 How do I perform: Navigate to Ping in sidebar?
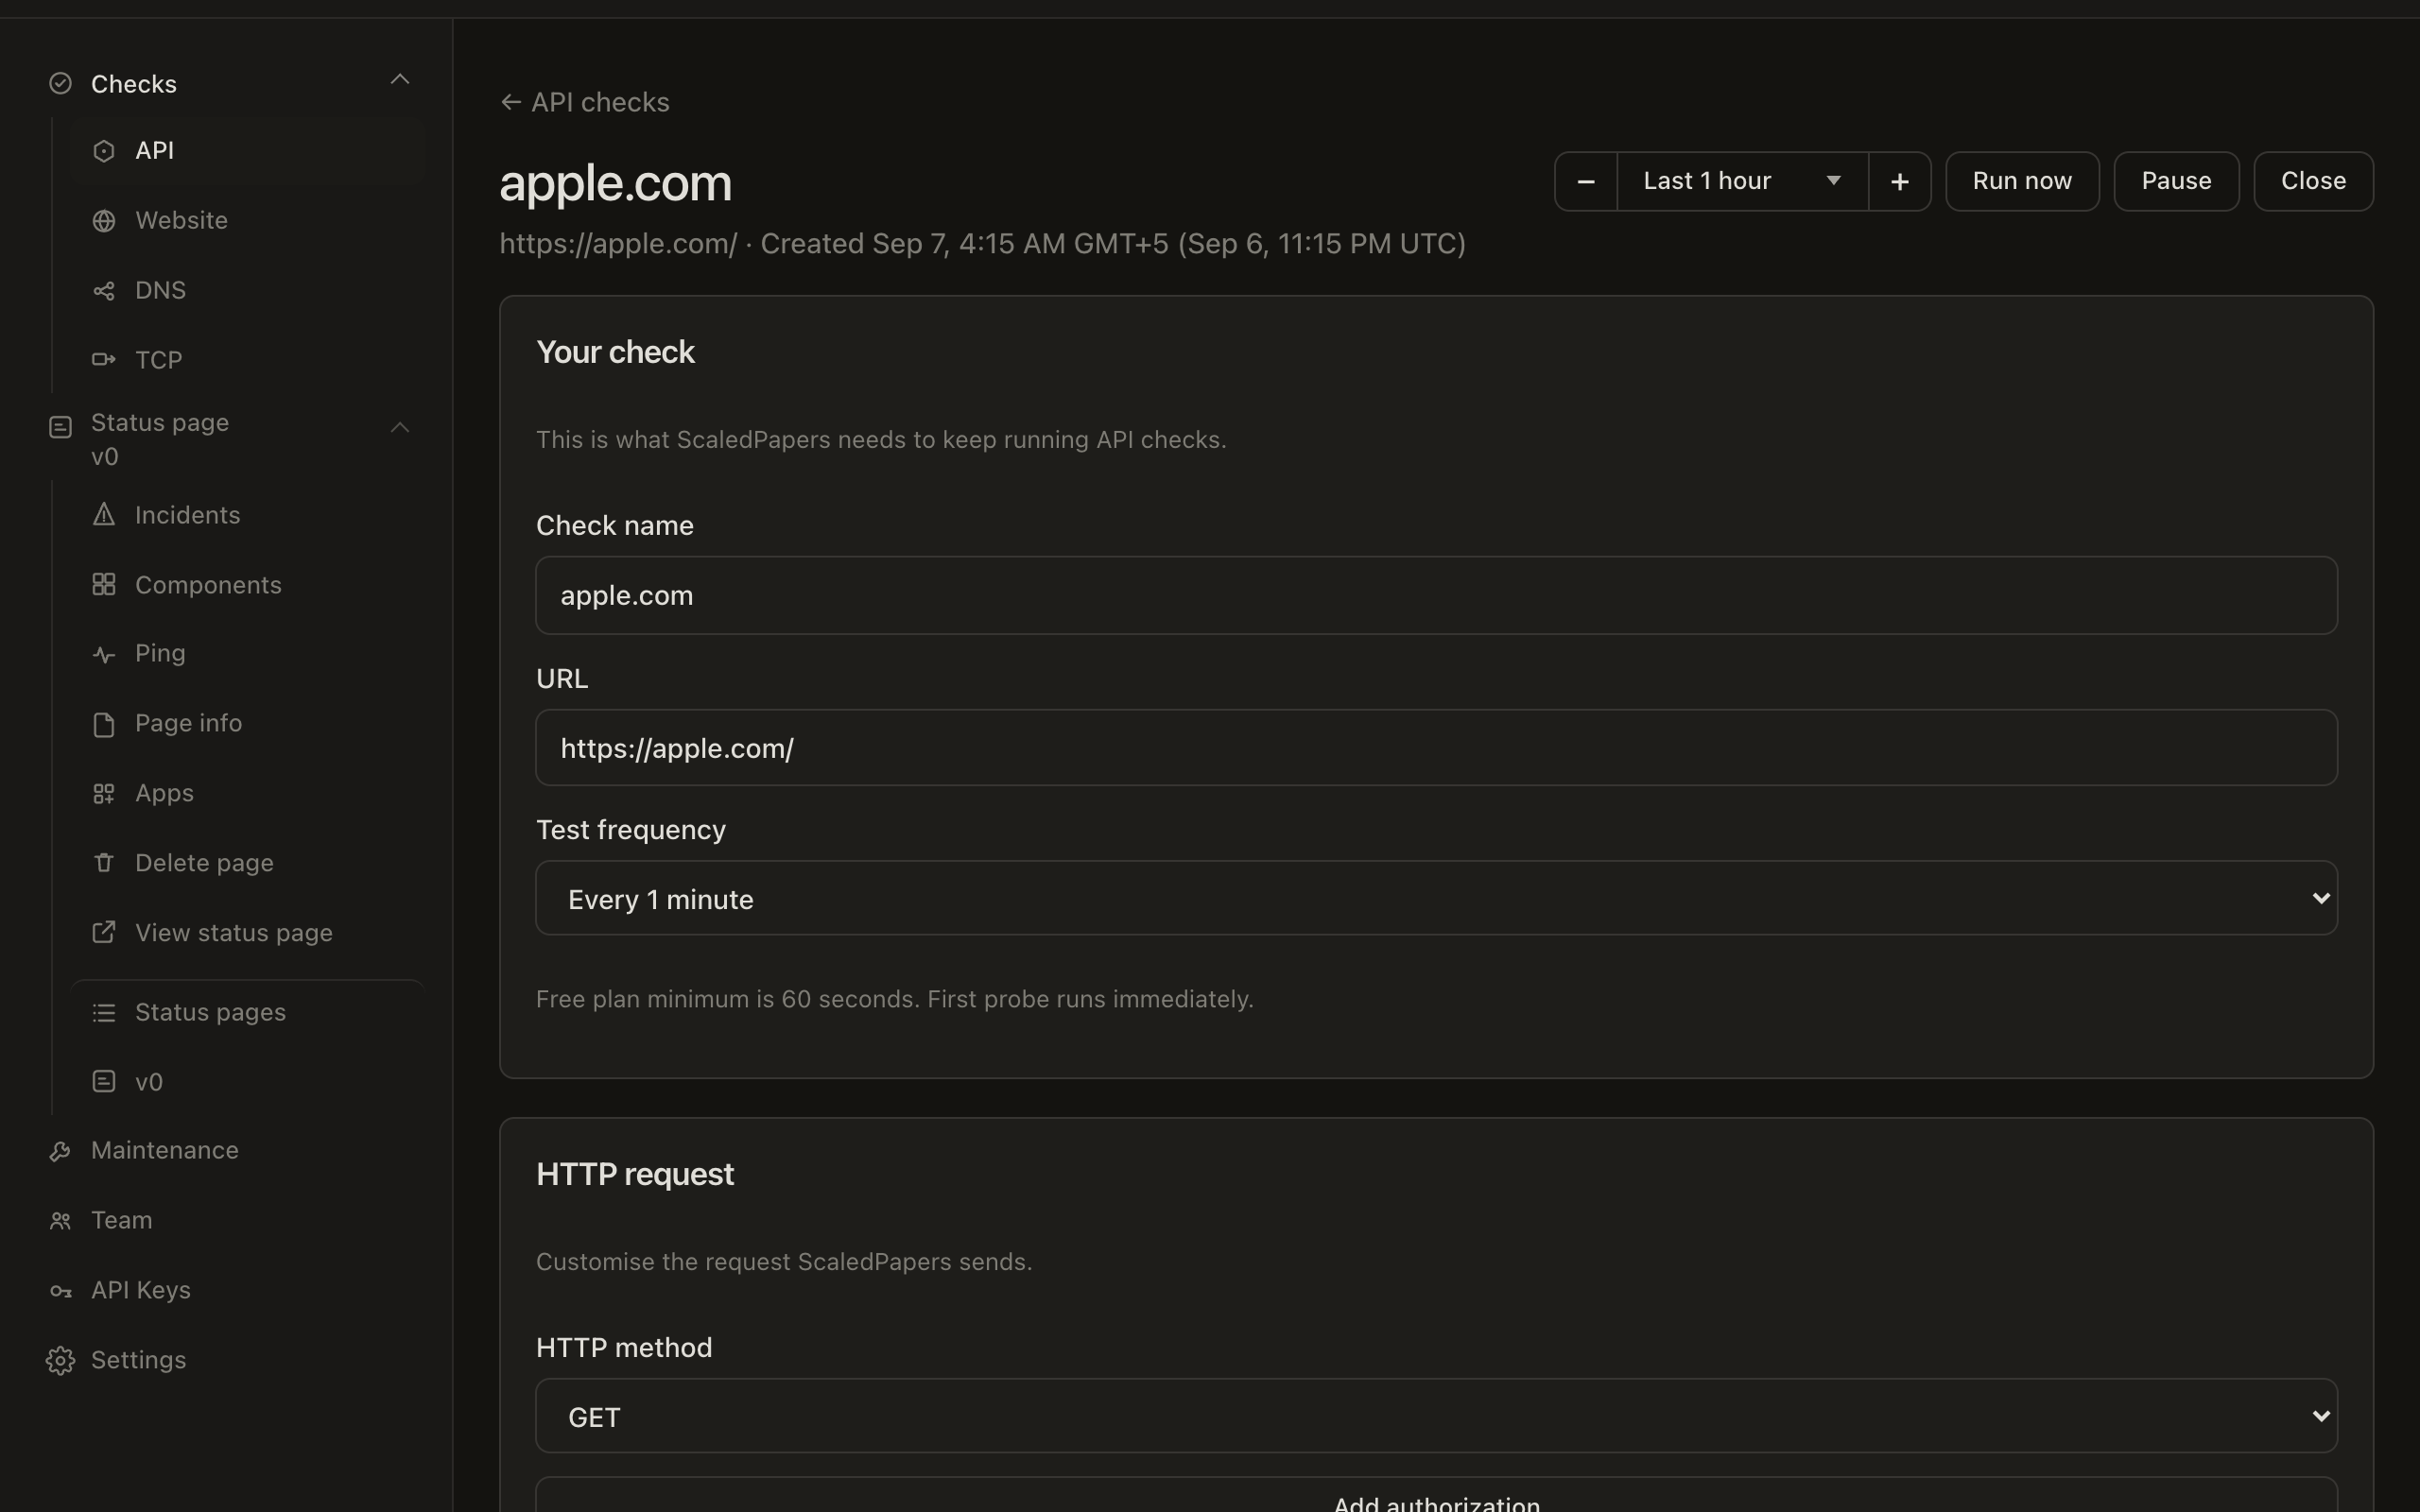248,654
